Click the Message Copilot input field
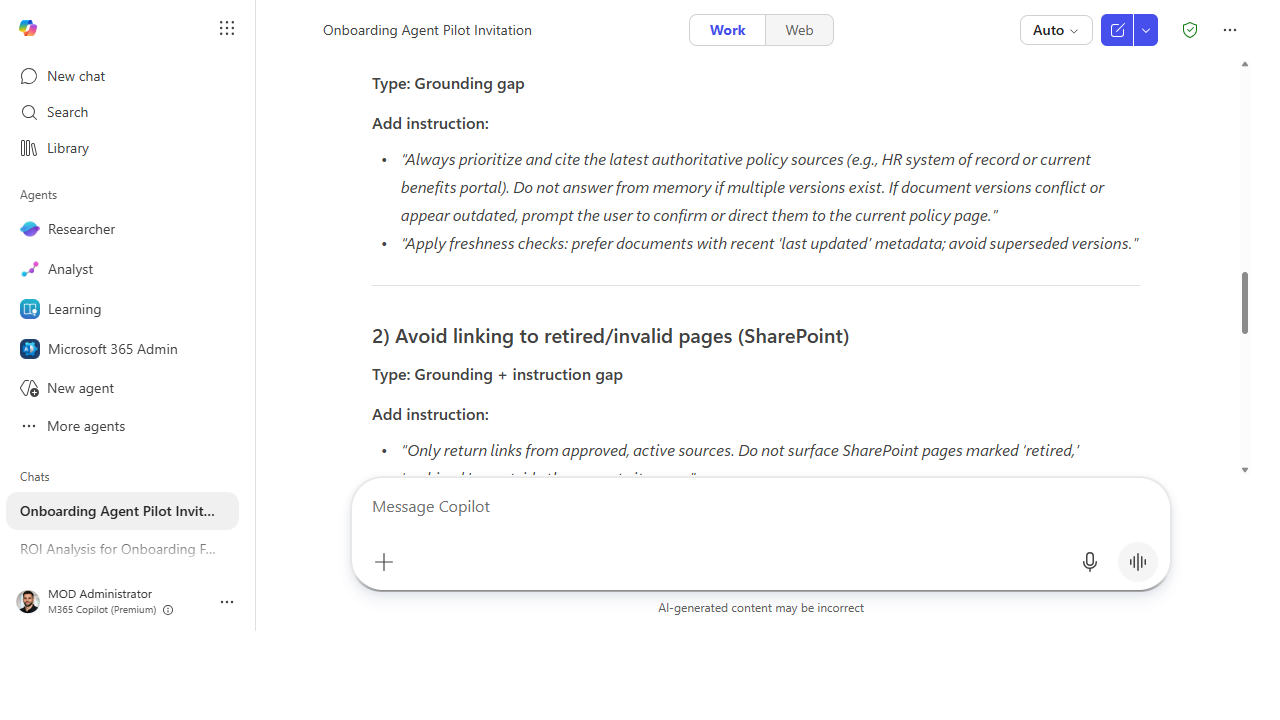Screen dimensions: 1280x720 (x=760, y=507)
